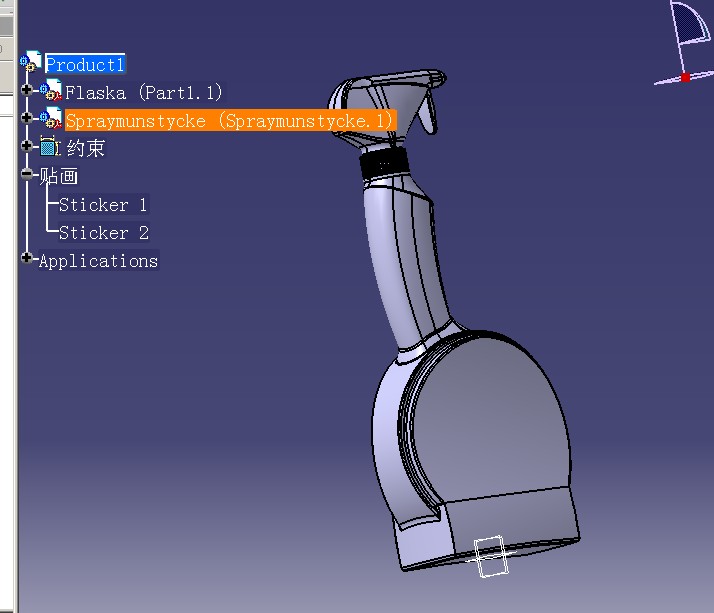Select the 贴画 label in the tree
The height and width of the screenshot is (613, 714).
tap(58, 176)
